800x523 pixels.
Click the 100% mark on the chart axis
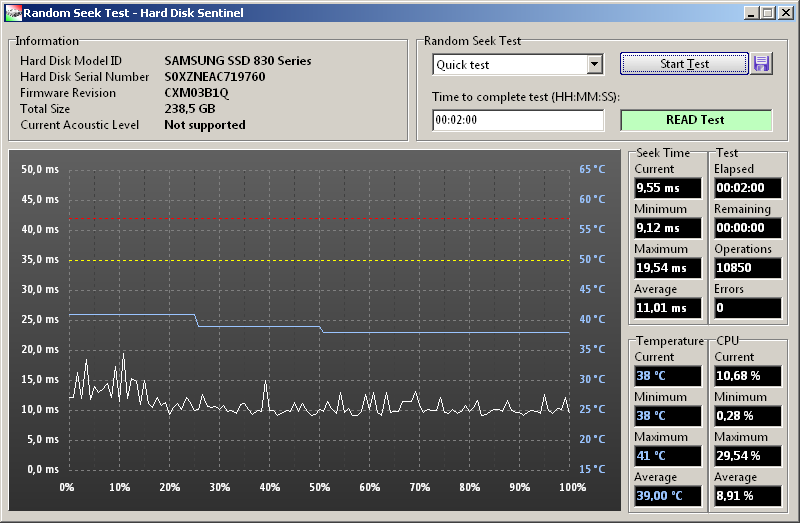point(572,487)
